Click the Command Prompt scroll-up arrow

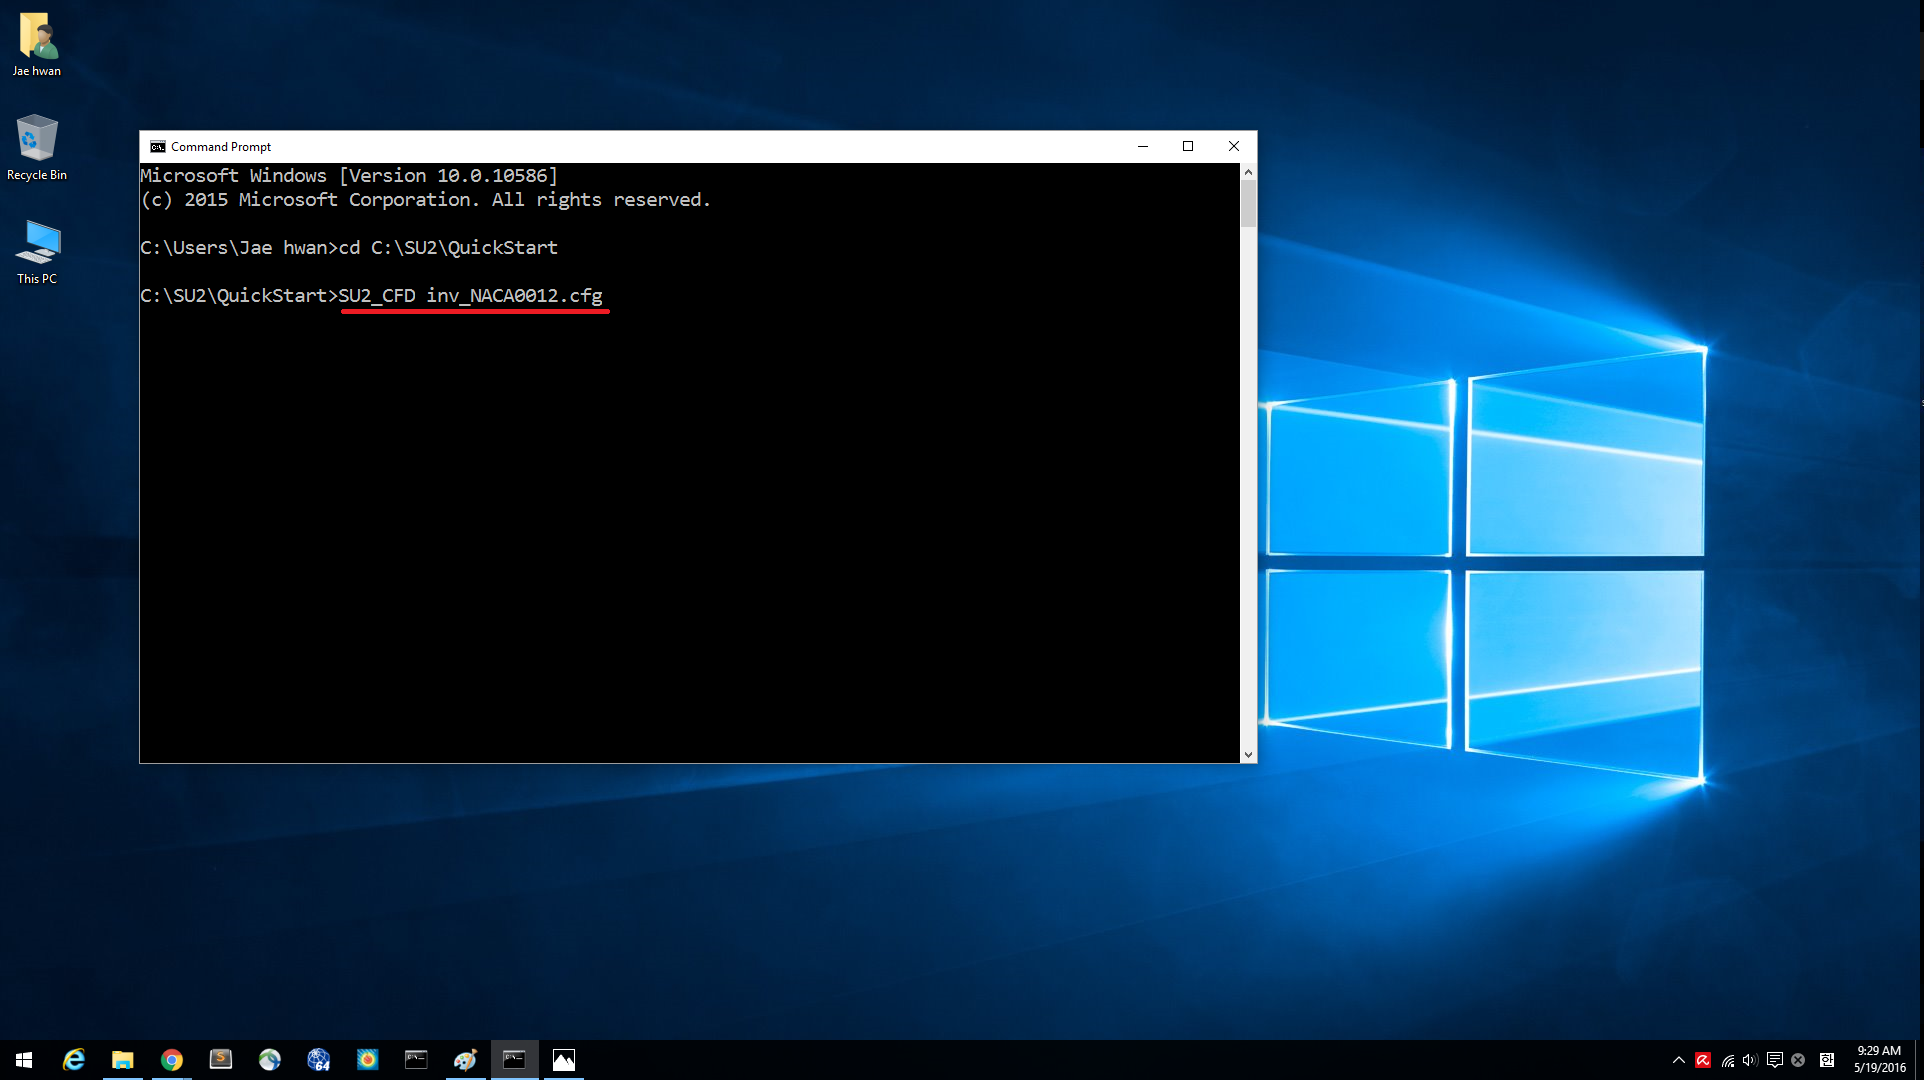click(x=1248, y=172)
